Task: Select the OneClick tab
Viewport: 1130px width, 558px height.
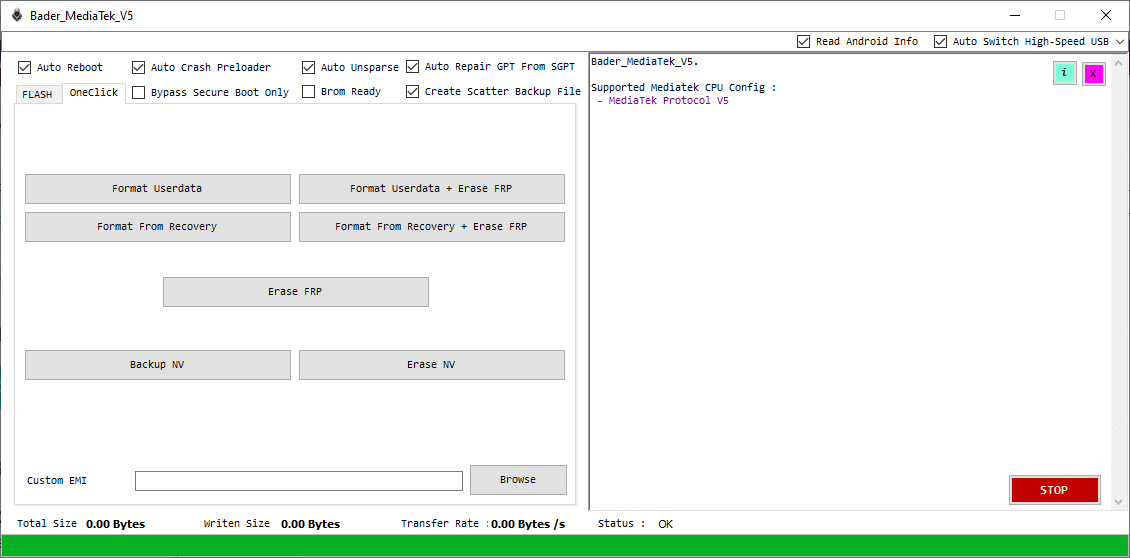Action: coord(93,93)
